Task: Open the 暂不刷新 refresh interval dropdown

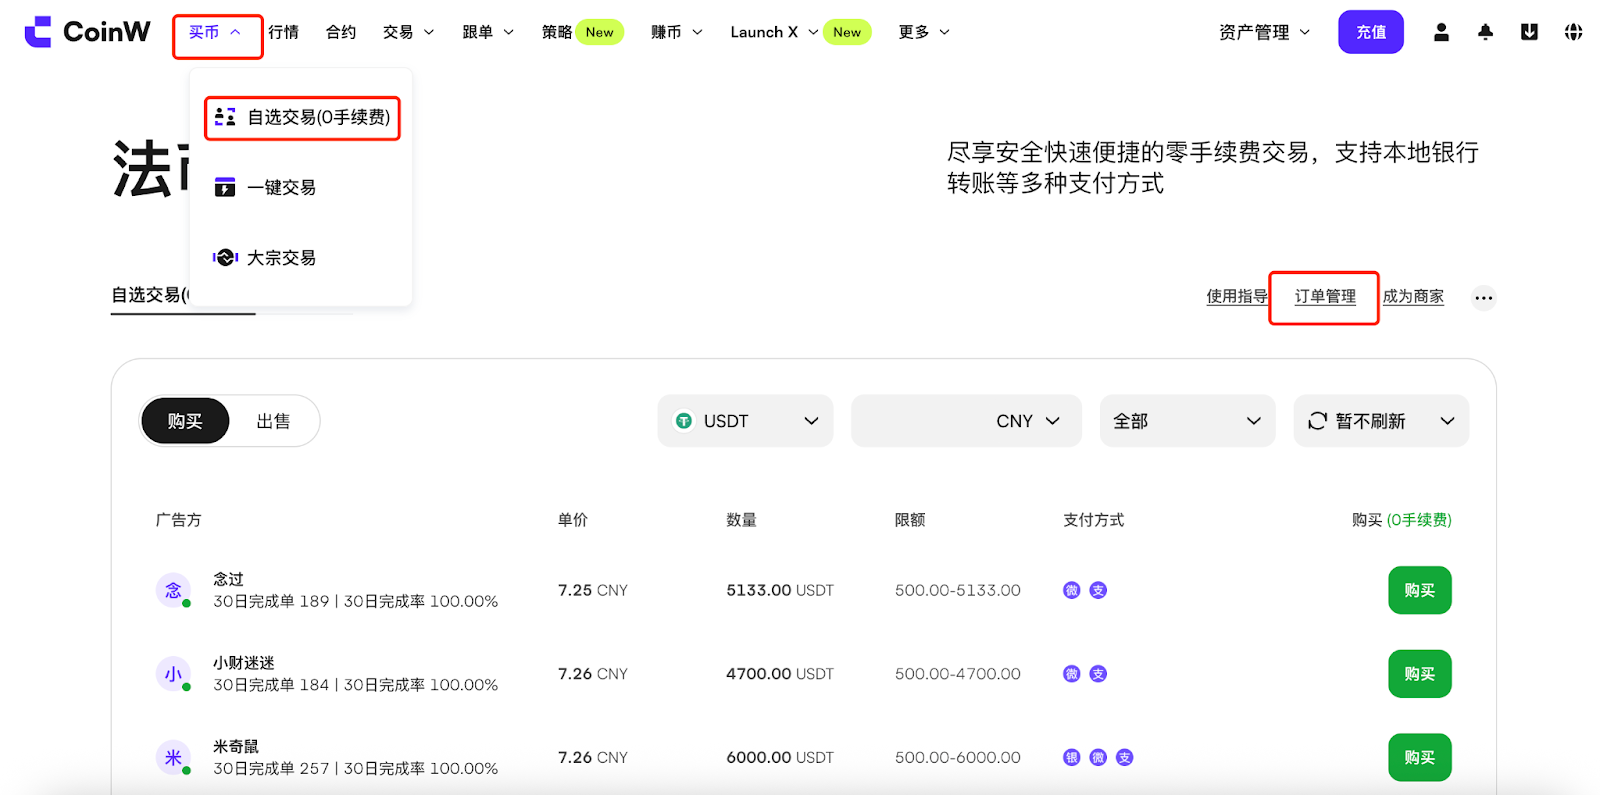Action: coord(1381,421)
